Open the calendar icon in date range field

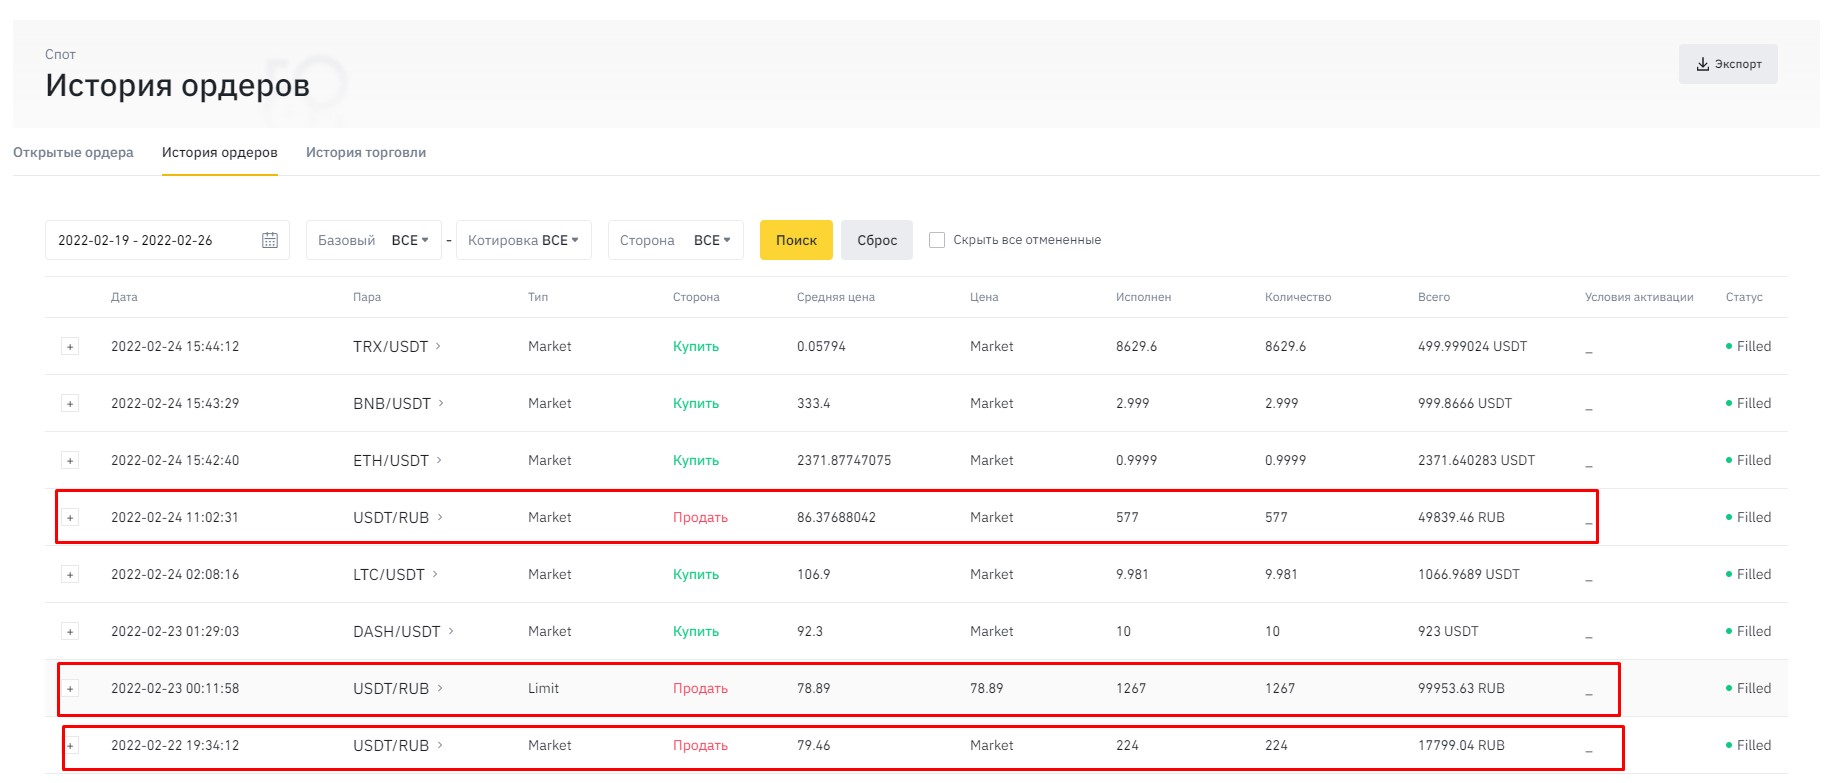click(x=270, y=240)
